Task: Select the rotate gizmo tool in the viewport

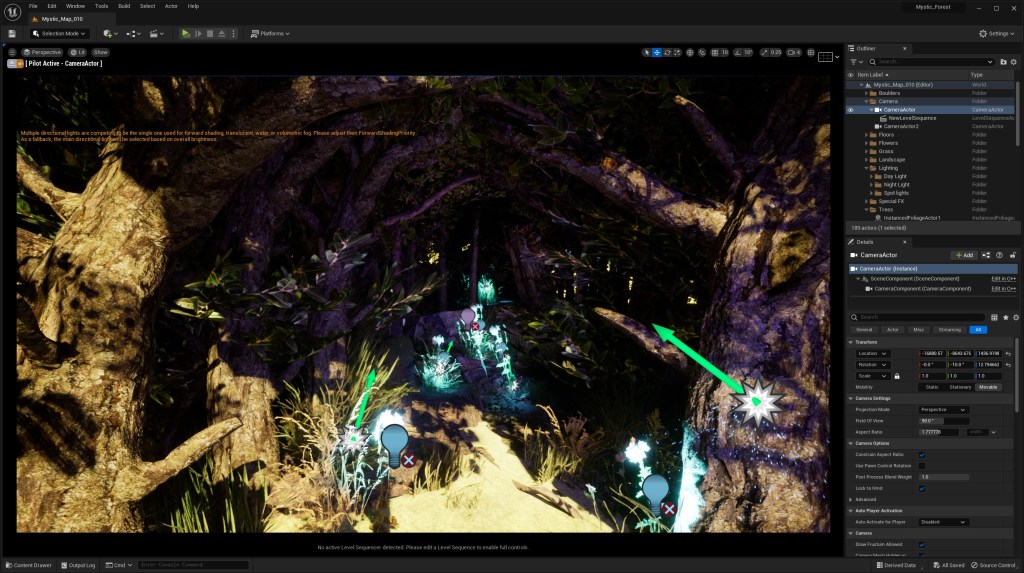Action: click(x=668, y=52)
